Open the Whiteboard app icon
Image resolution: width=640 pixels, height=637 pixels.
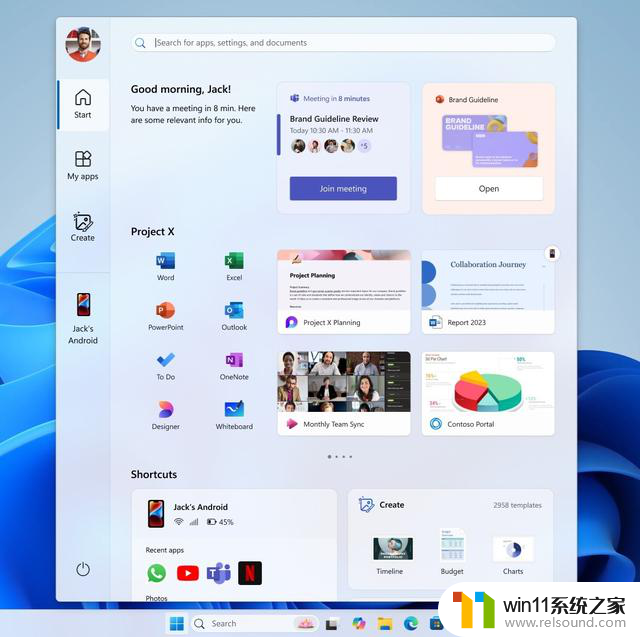(234, 415)
